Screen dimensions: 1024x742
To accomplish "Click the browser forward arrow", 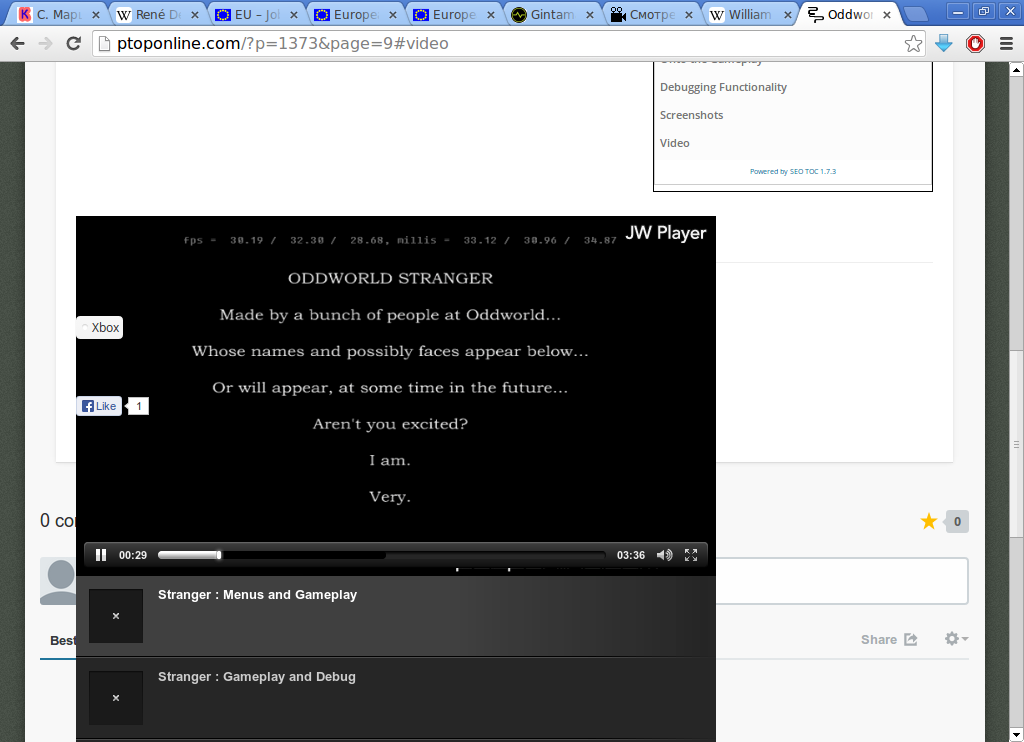I will tap(45, 44).
